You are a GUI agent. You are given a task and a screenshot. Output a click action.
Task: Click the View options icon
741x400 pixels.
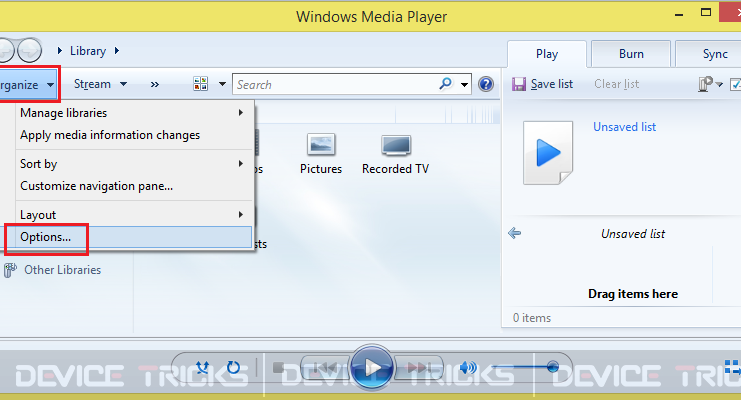200,84
